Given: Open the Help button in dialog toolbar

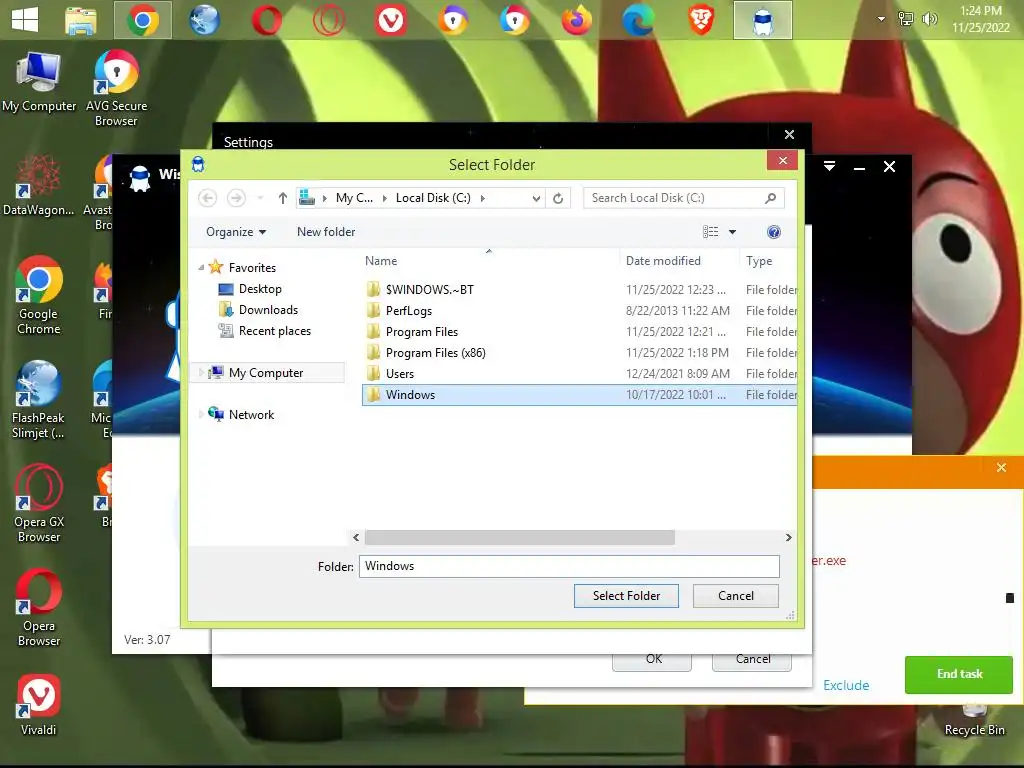Looking at the screenshot, I should tap(774, 232).
